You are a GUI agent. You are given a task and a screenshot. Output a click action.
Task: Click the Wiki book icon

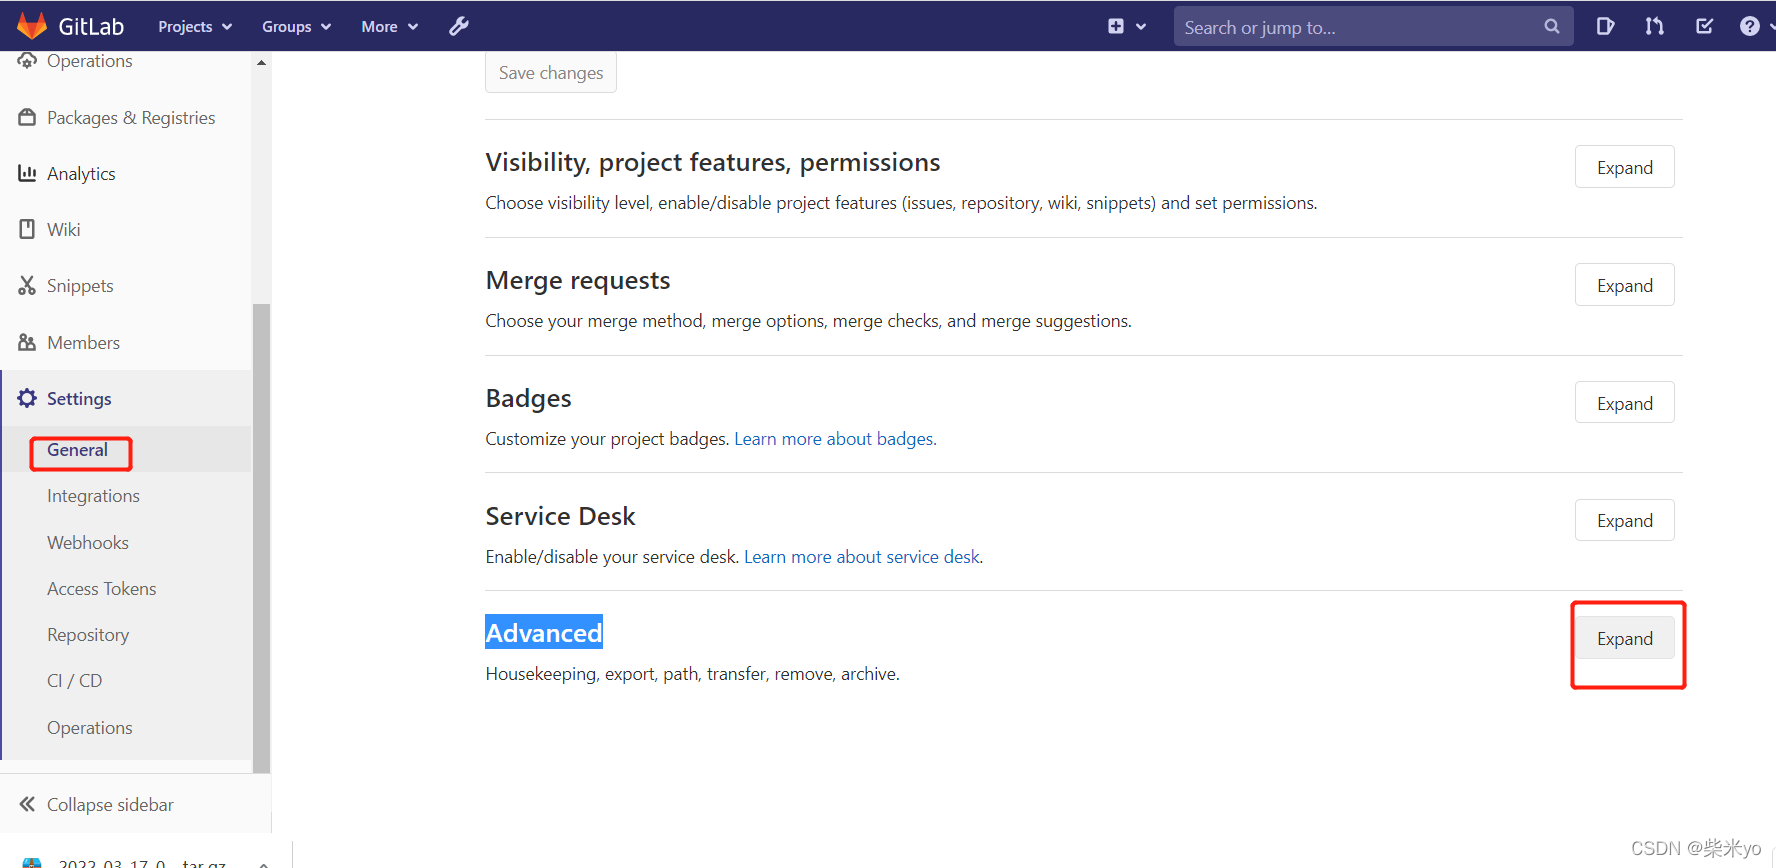(27, 229)
